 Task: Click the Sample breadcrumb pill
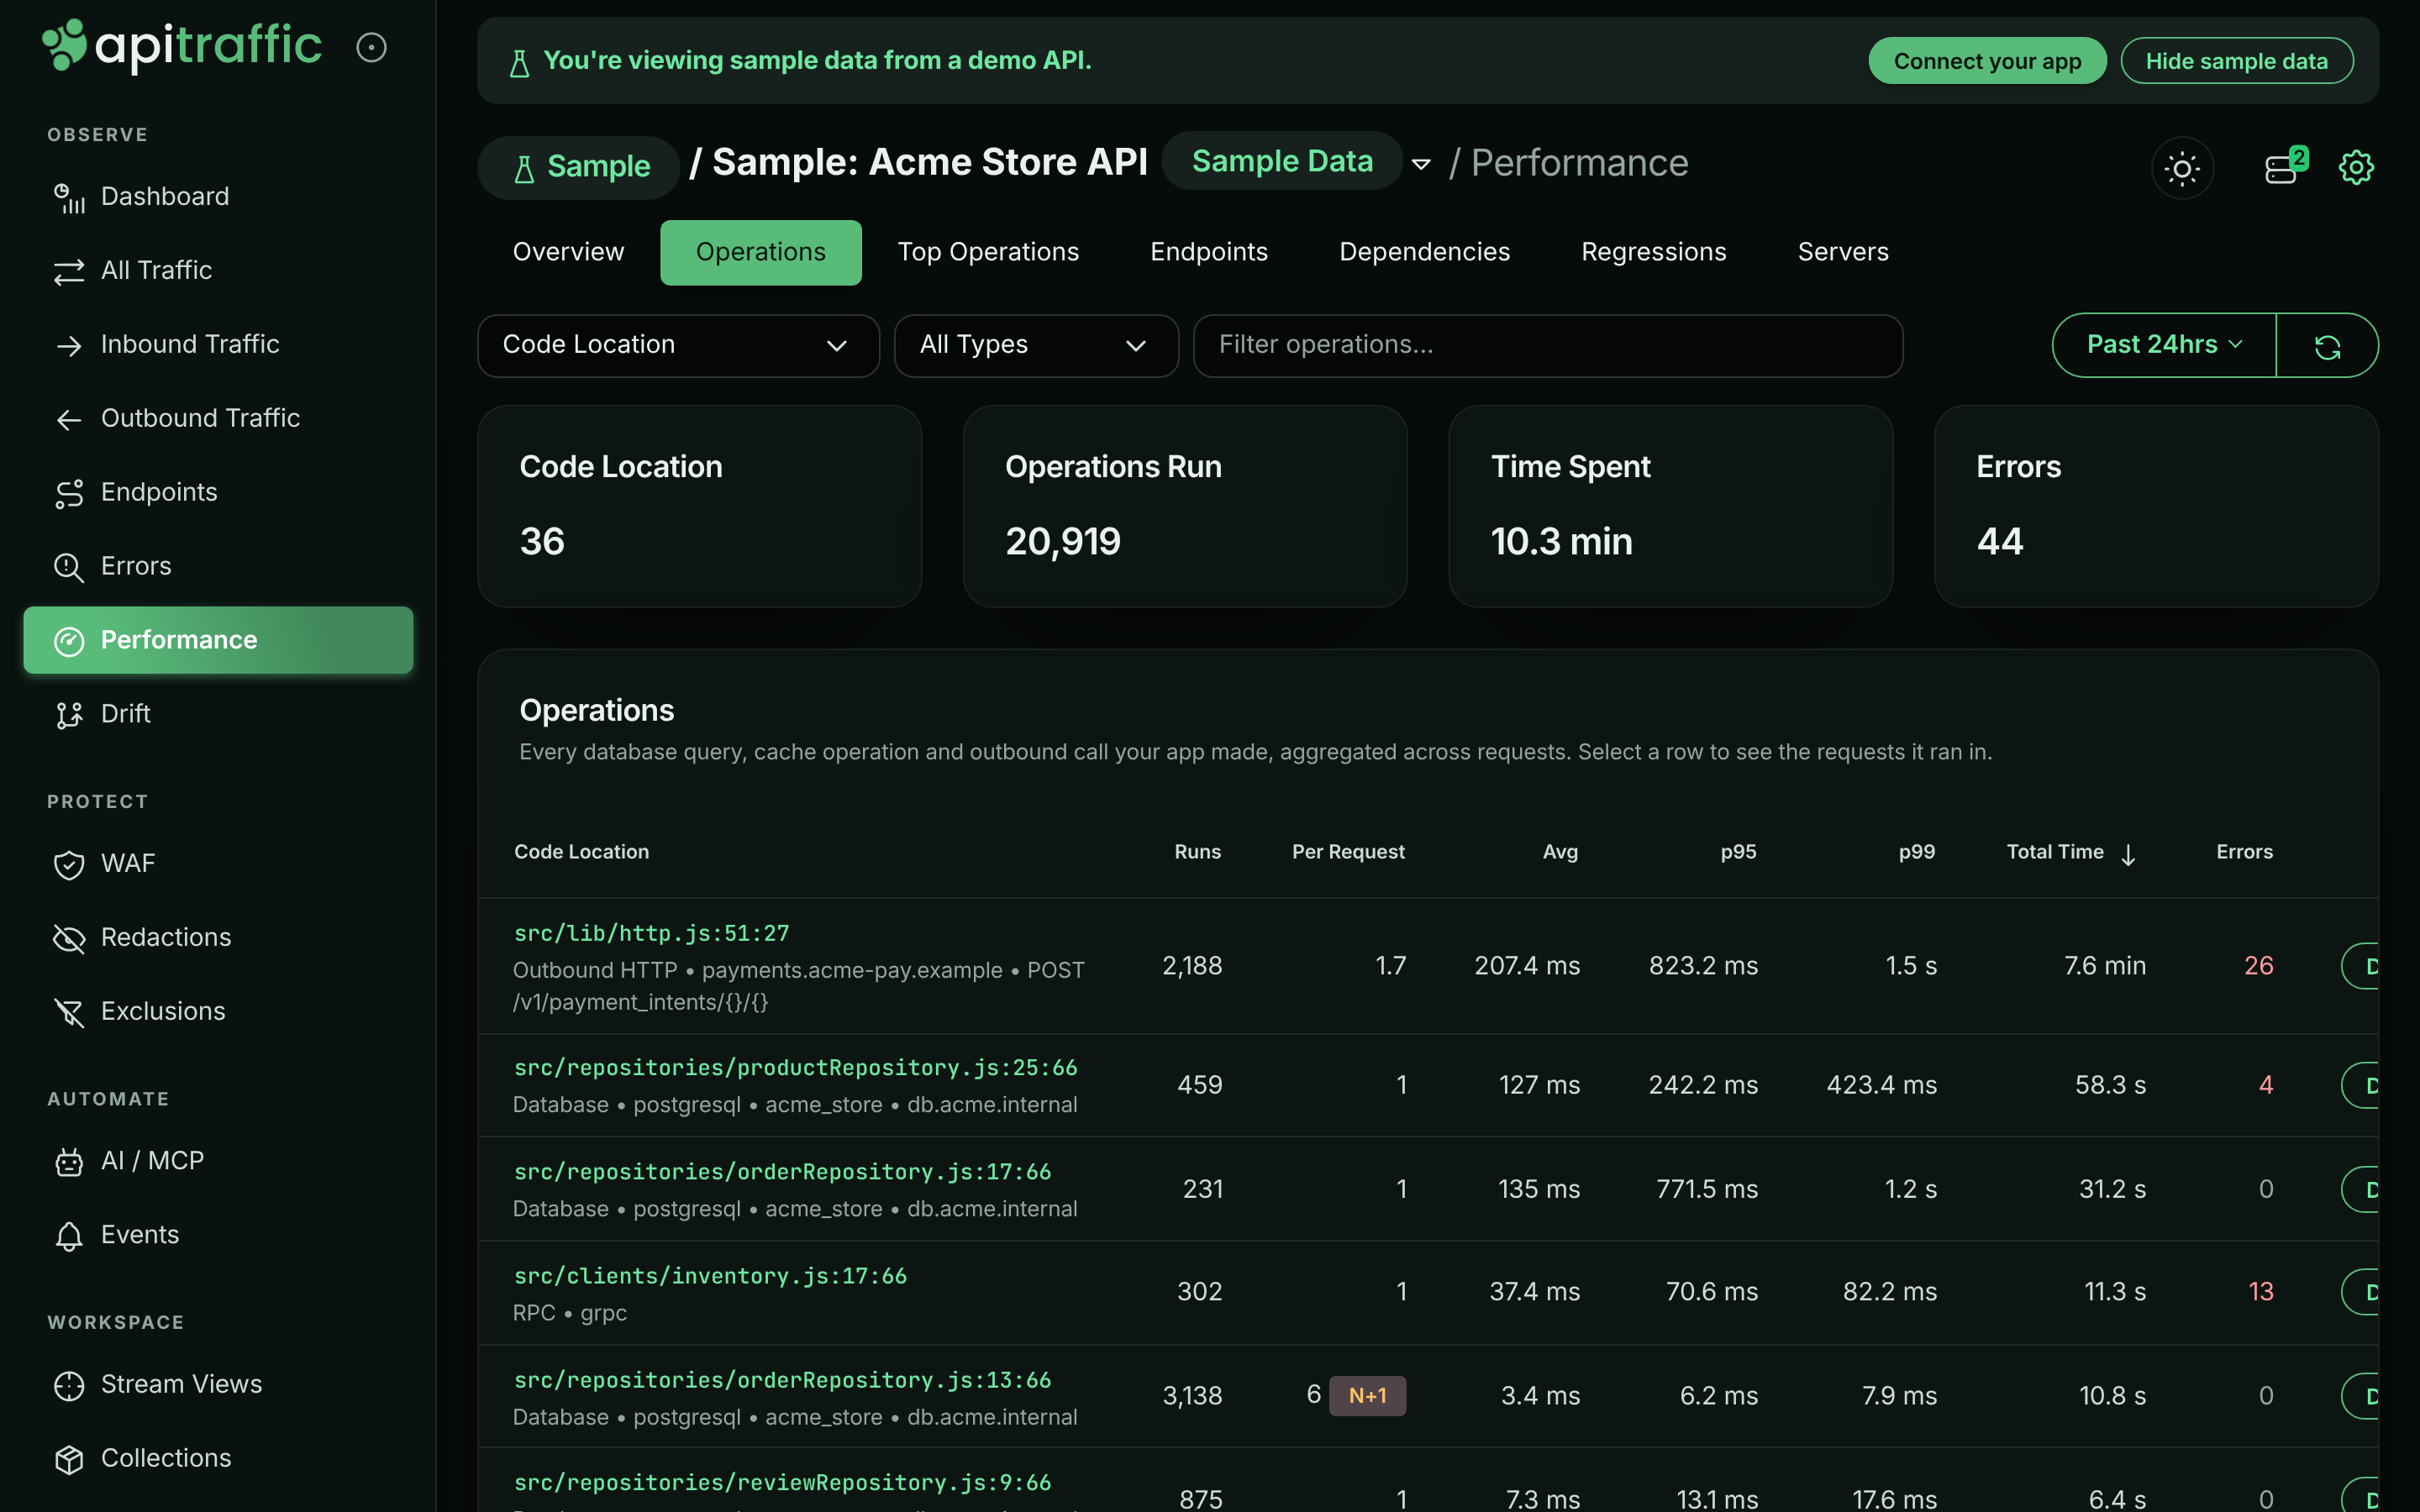click(x=579, y=167)
